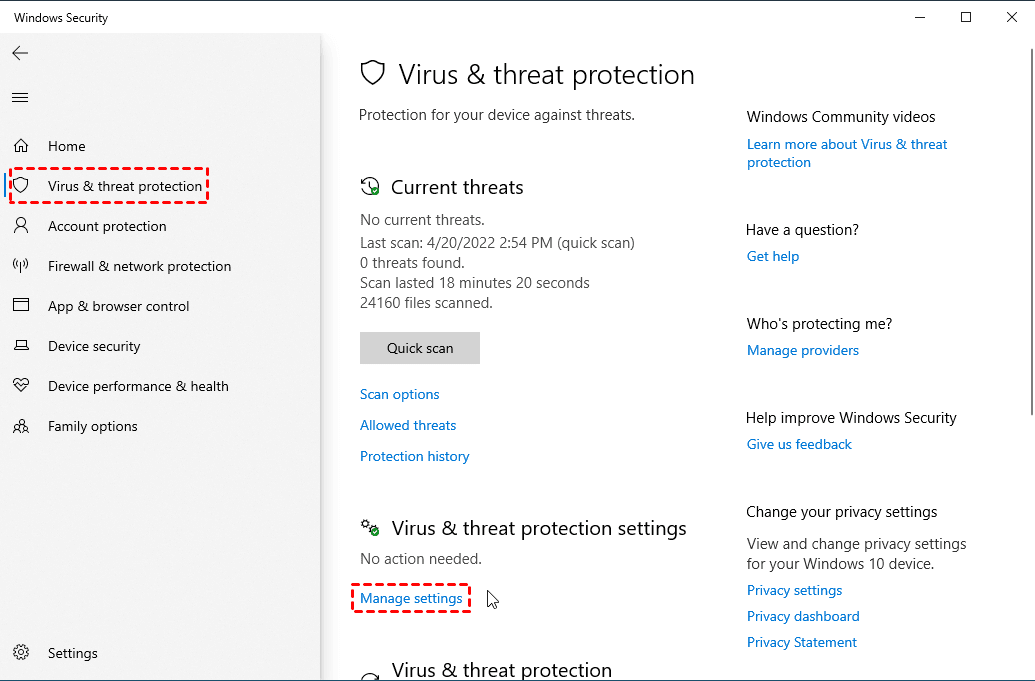The width and height of the screenshot is (1035, 681).
Task: Click the Device performance heart icon
Action: click(x=21, y=386)
